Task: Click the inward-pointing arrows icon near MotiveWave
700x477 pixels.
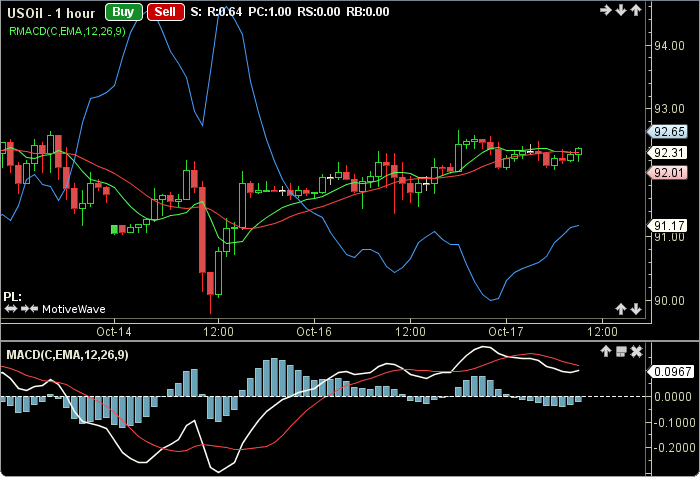Action: tap(29, 309)
